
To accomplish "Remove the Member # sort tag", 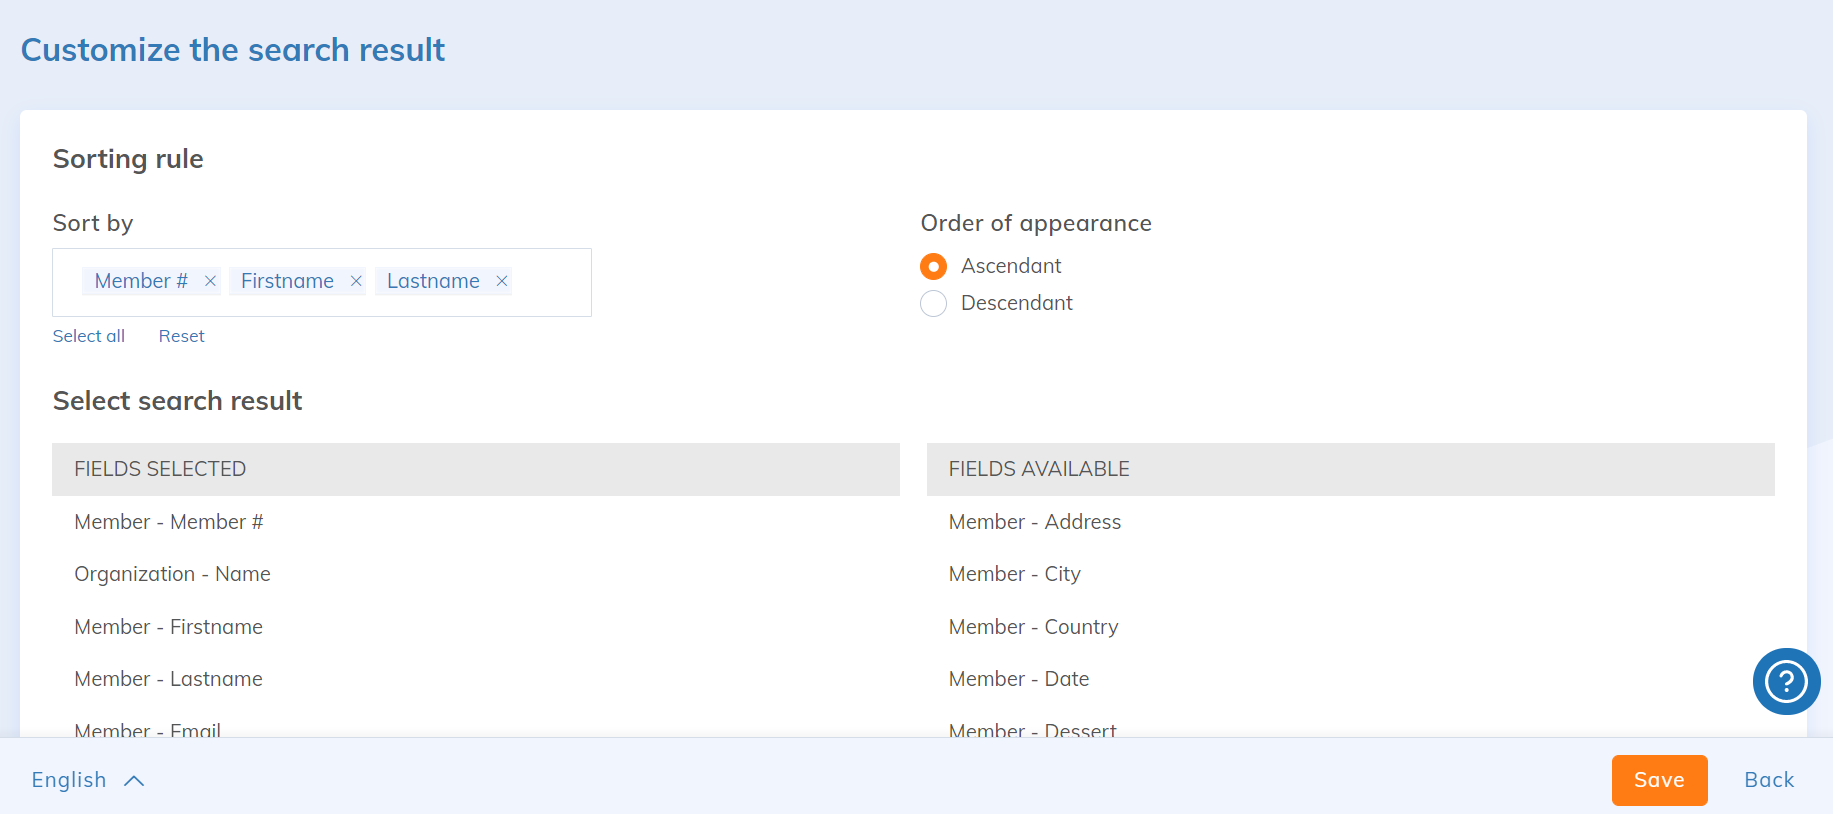I will (x=210, y=281).
